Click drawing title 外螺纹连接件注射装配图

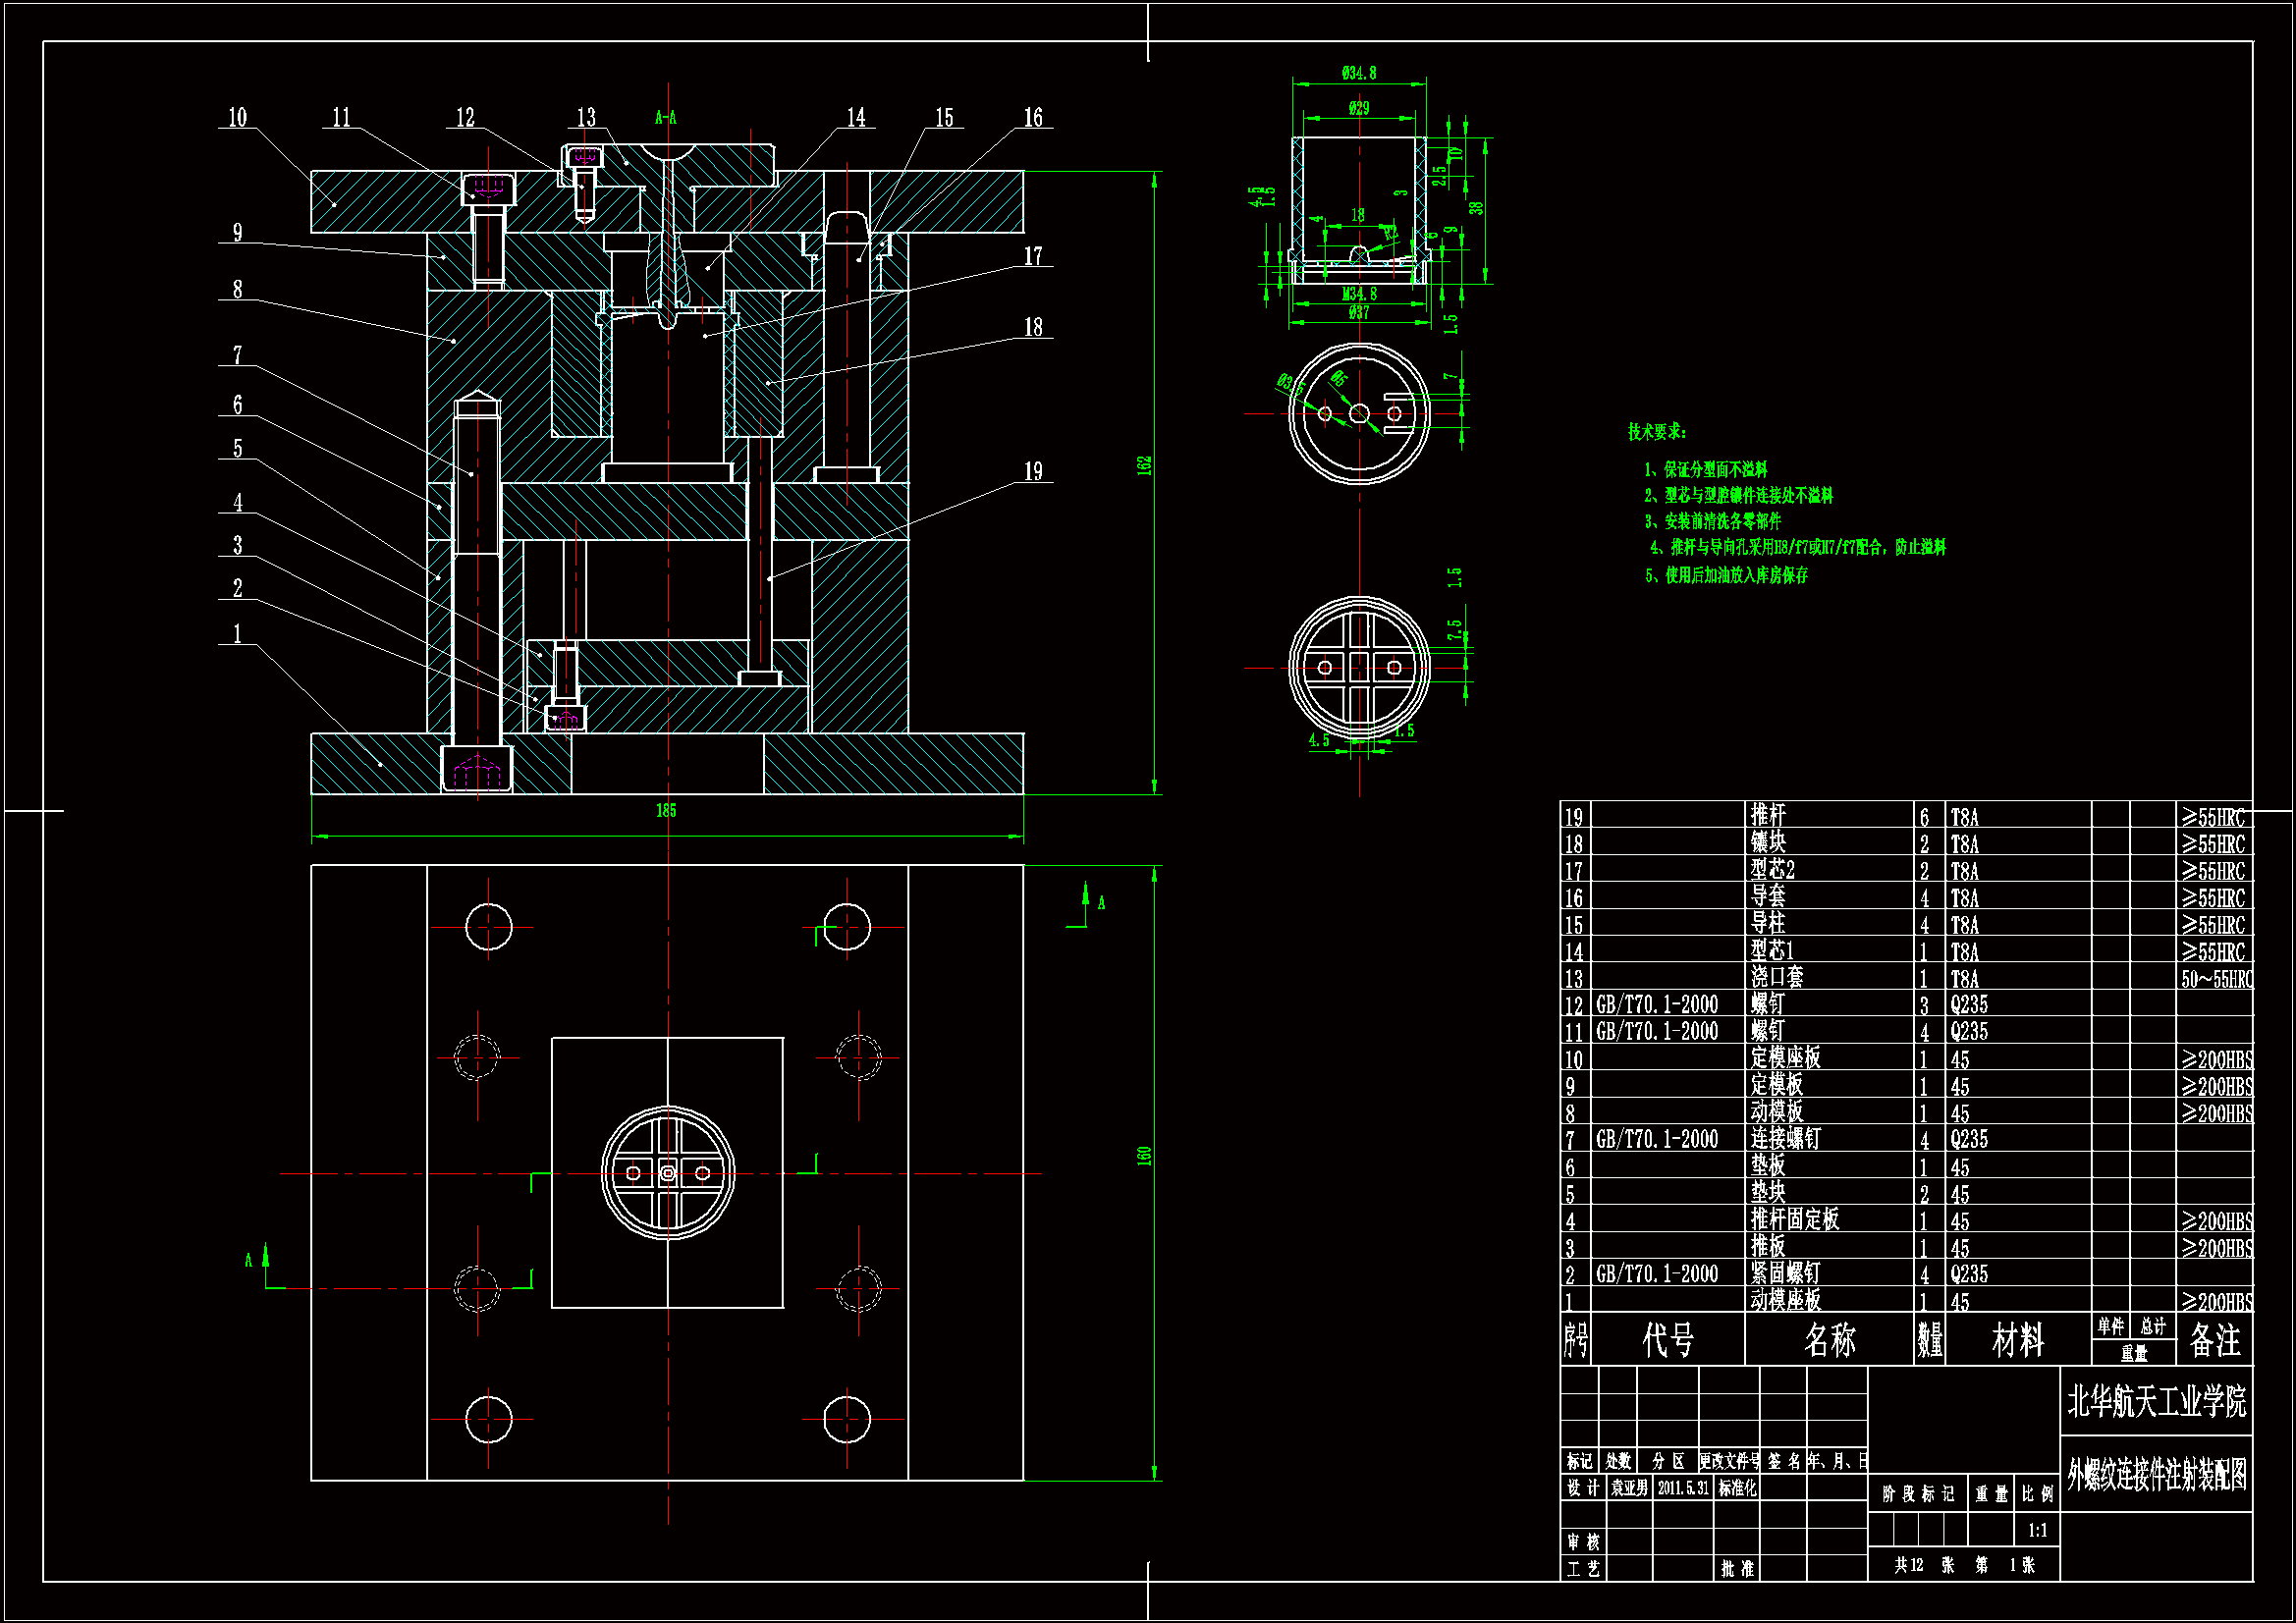click(2156, 1474)
